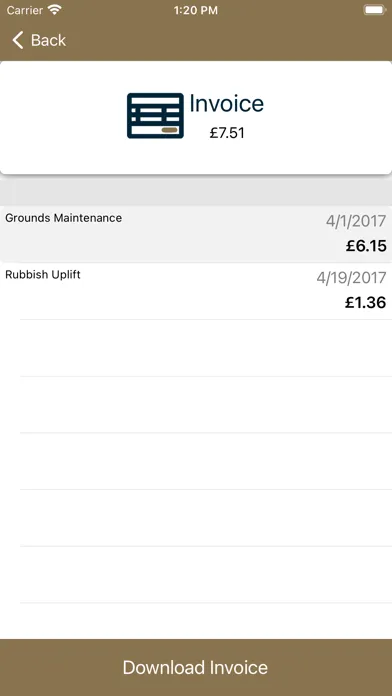
Task: Tap the Carrier label in status bar
Action: 25,10
